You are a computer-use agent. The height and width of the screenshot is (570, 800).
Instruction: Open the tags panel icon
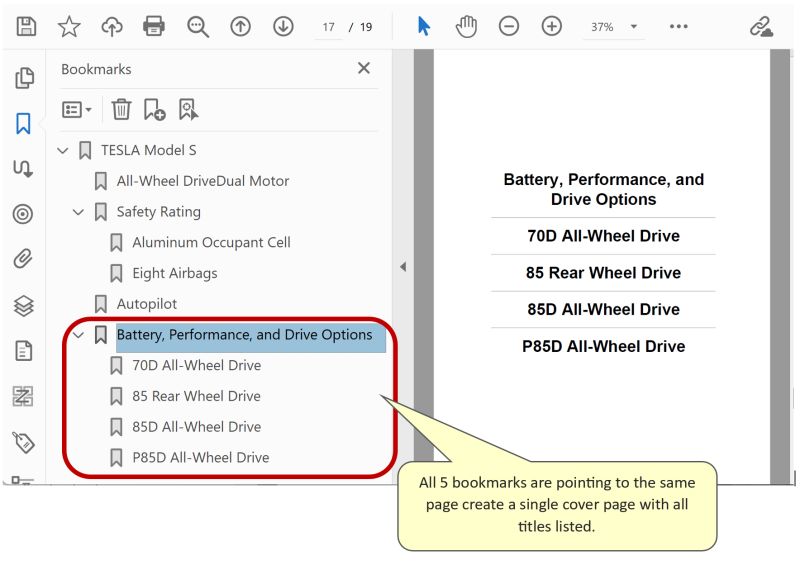[x=23, y=442]
